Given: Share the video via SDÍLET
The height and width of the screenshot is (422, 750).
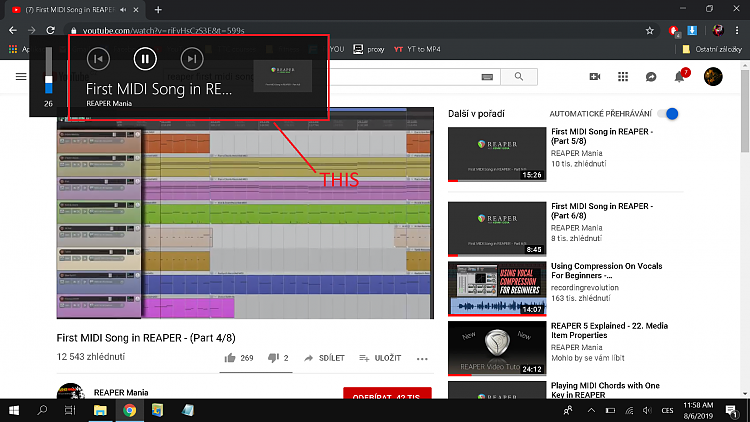Looking at the screenshot, I should click(x=324, y=358).
